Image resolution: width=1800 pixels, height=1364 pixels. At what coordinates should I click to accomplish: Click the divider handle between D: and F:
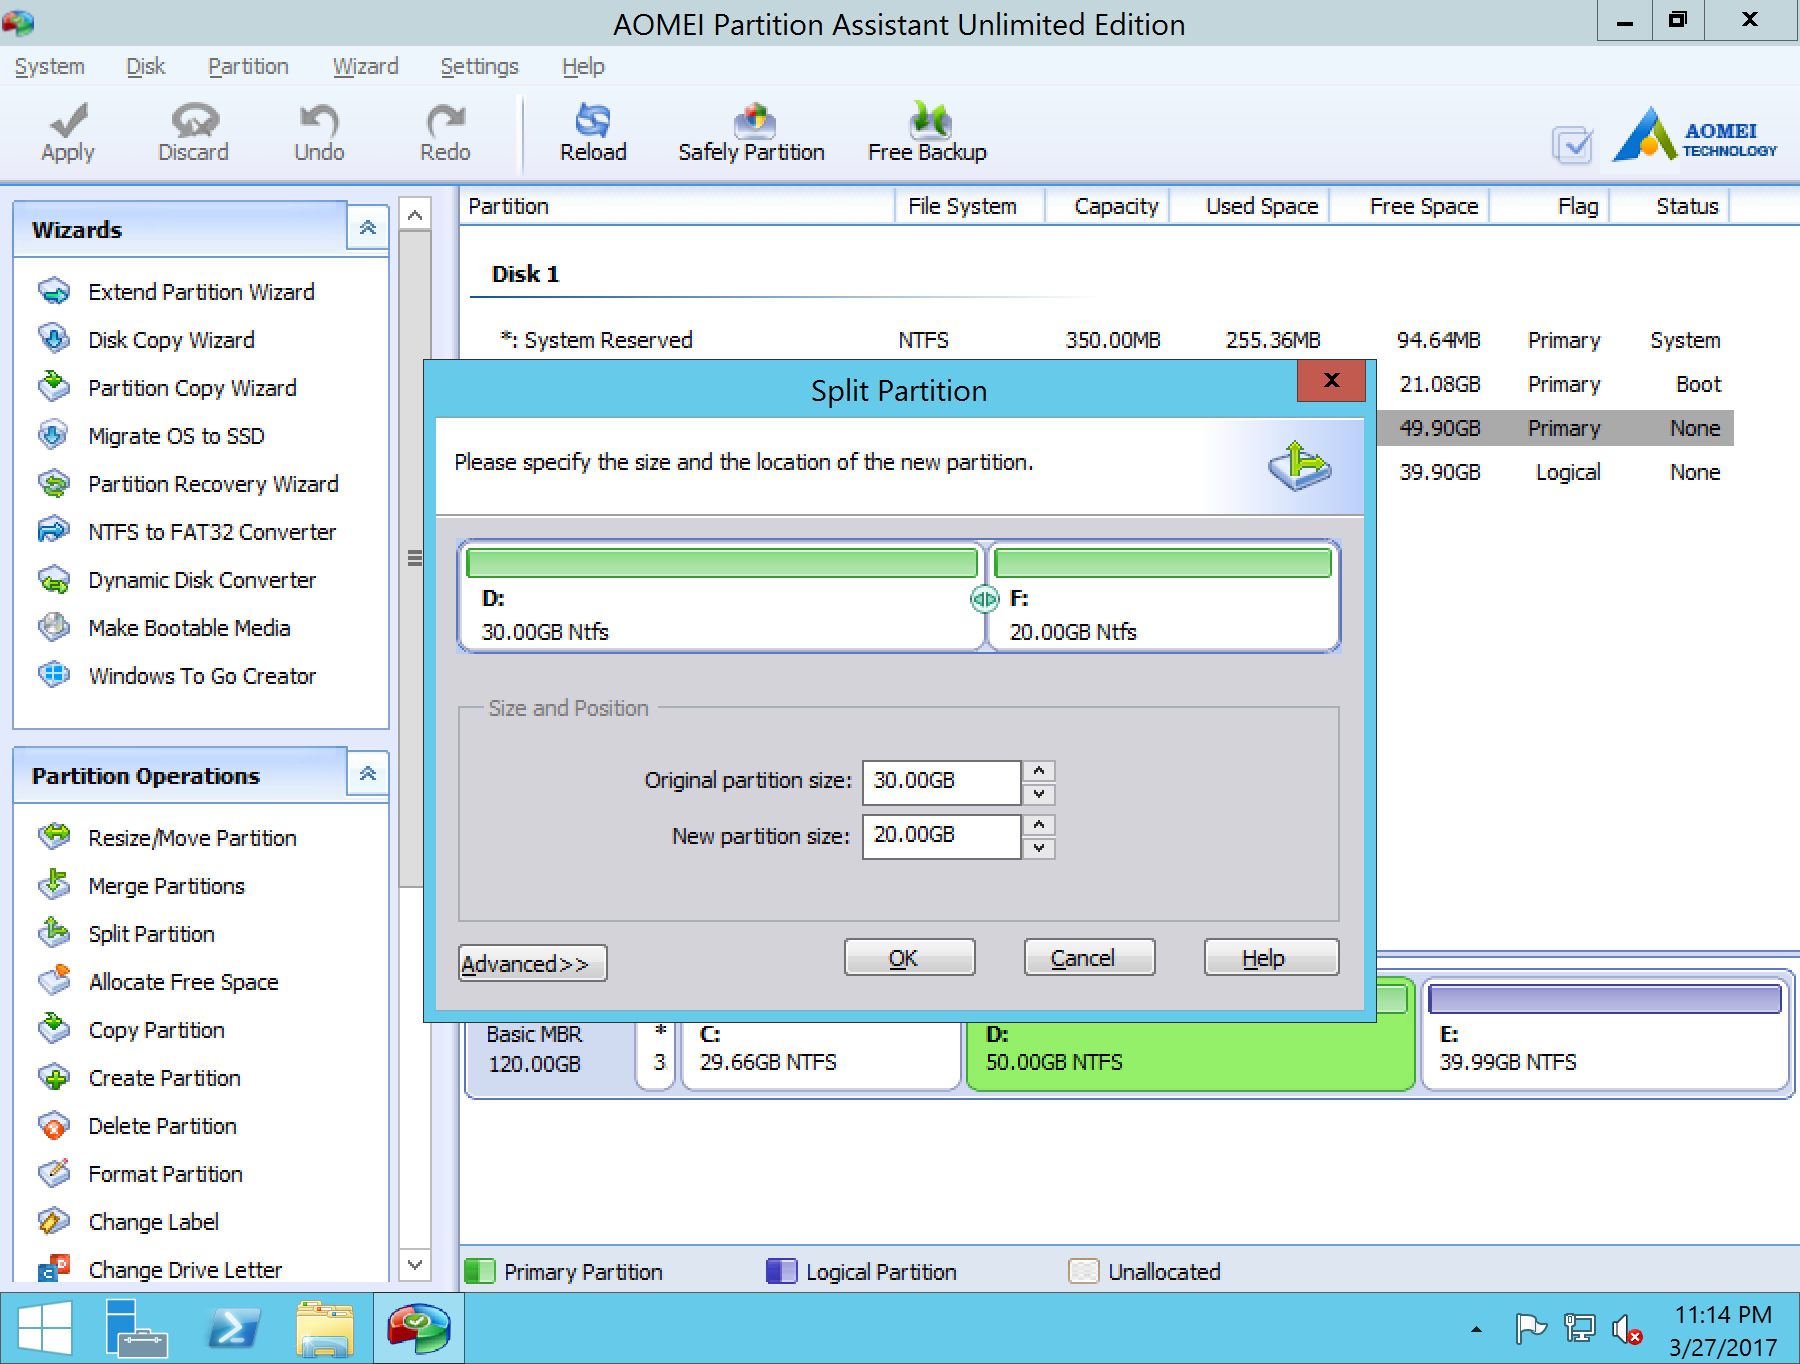(985, 597)
